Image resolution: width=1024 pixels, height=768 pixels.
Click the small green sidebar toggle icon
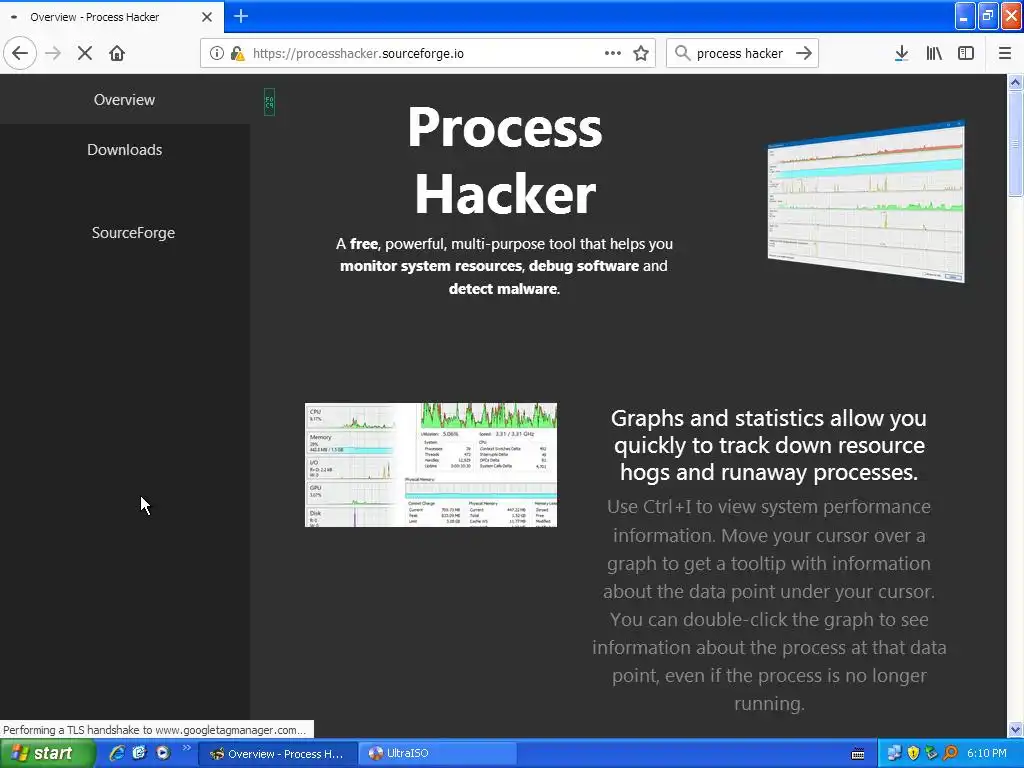[x=269, y=103]
